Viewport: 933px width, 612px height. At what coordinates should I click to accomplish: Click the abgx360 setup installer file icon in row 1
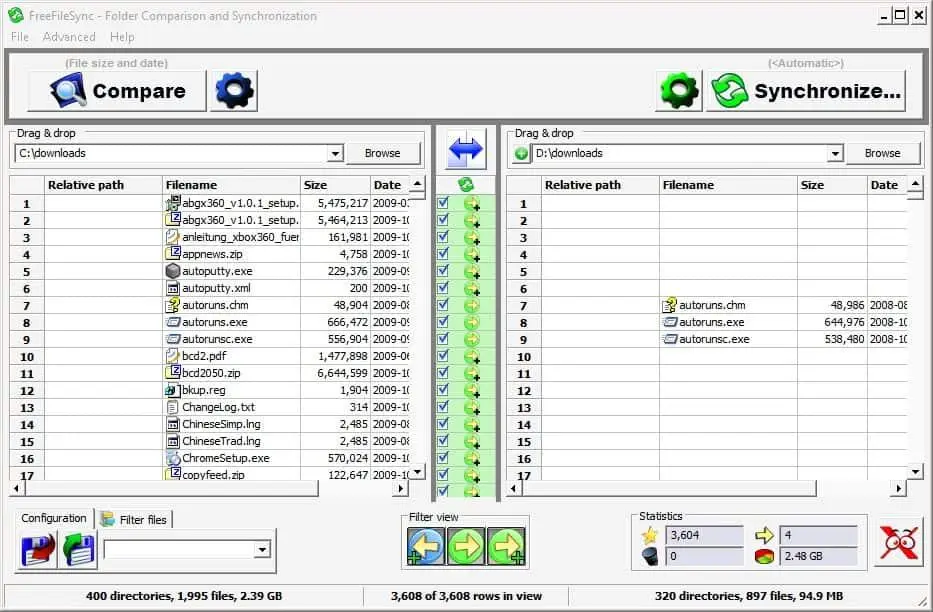pos(173,203)
